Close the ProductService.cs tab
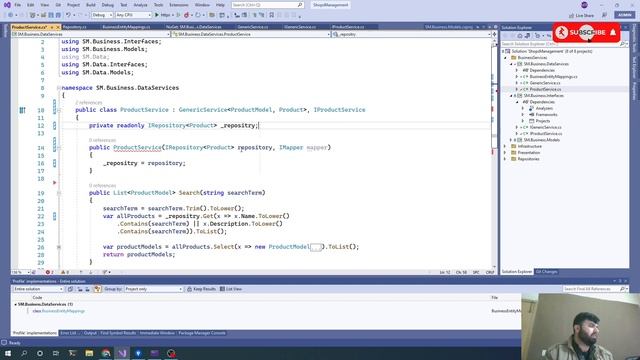 (58, 27)
